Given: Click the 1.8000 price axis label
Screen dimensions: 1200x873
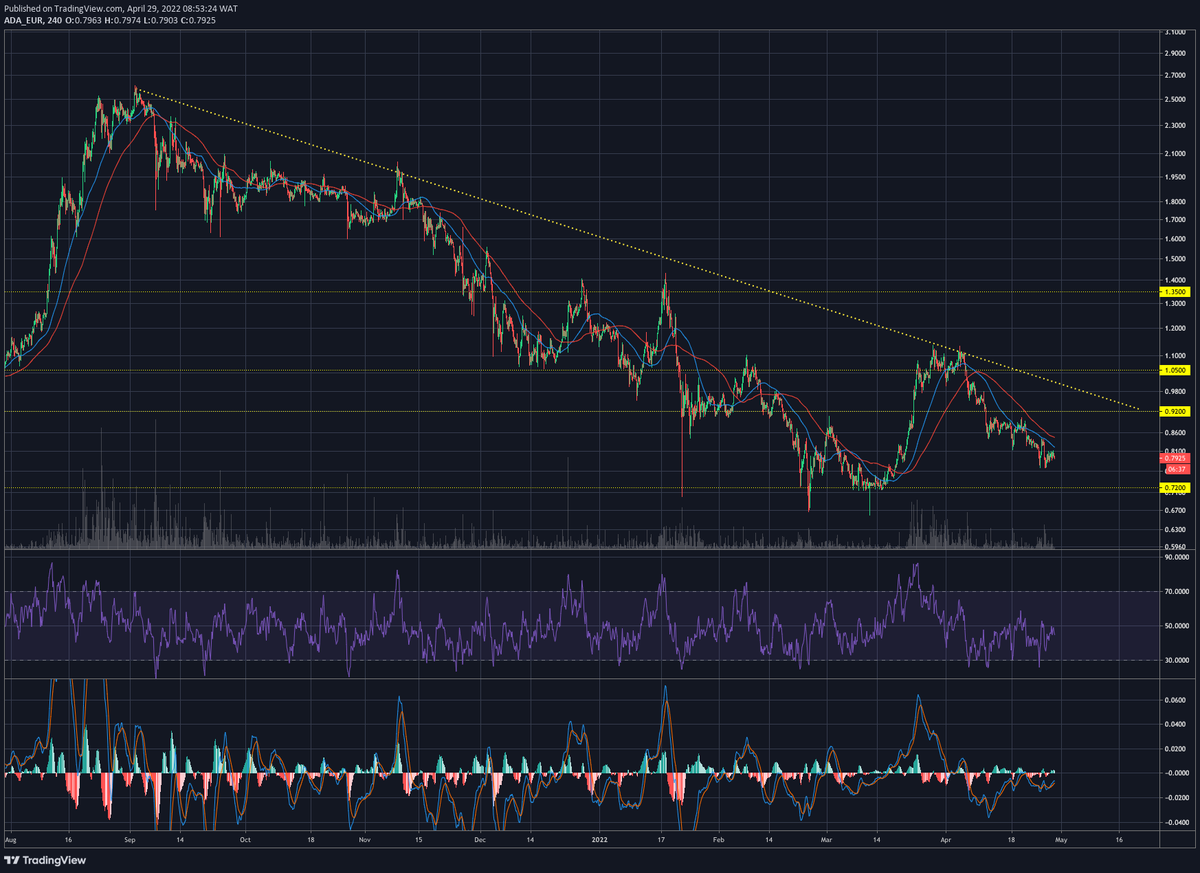Looking at the screenshot, I should 1174,201.
